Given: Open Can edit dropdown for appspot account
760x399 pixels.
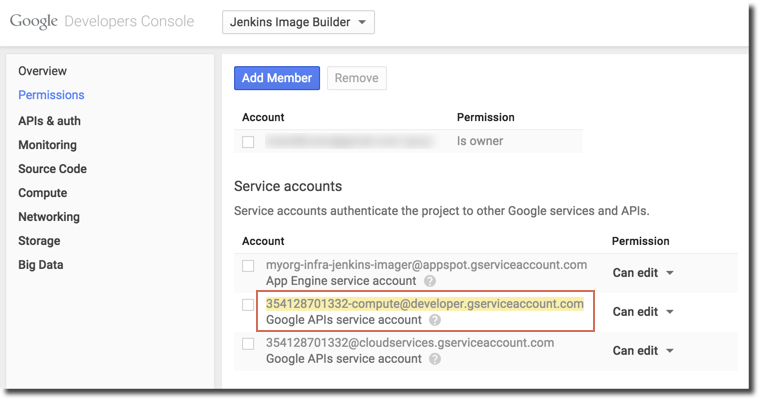Looking at the screenshot, I should pos(643,273).
